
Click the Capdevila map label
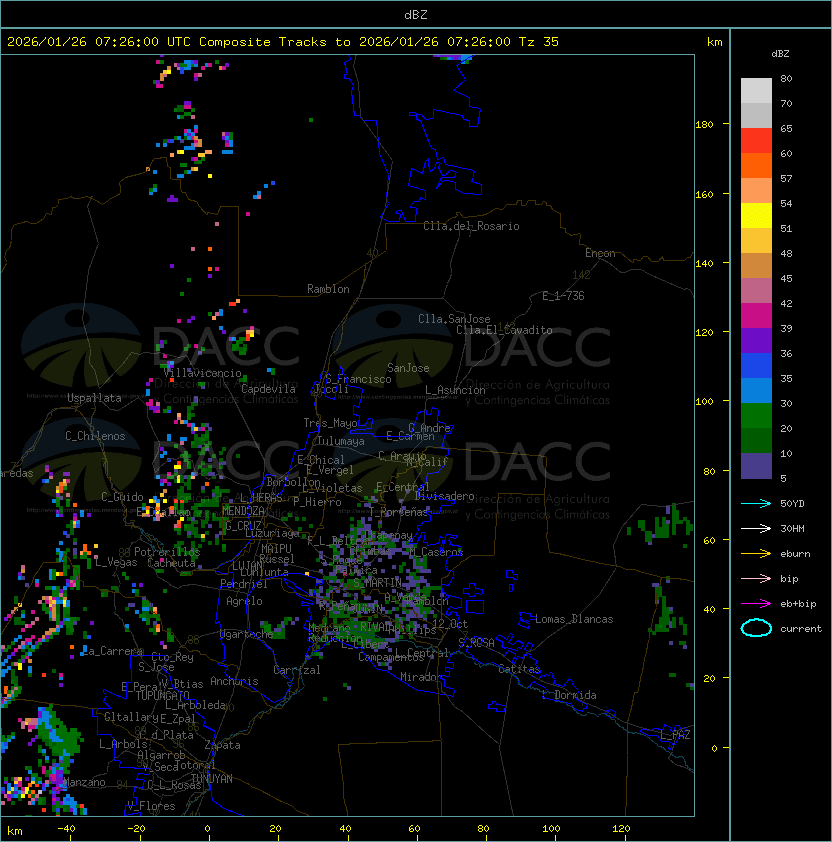pos(268,389)
